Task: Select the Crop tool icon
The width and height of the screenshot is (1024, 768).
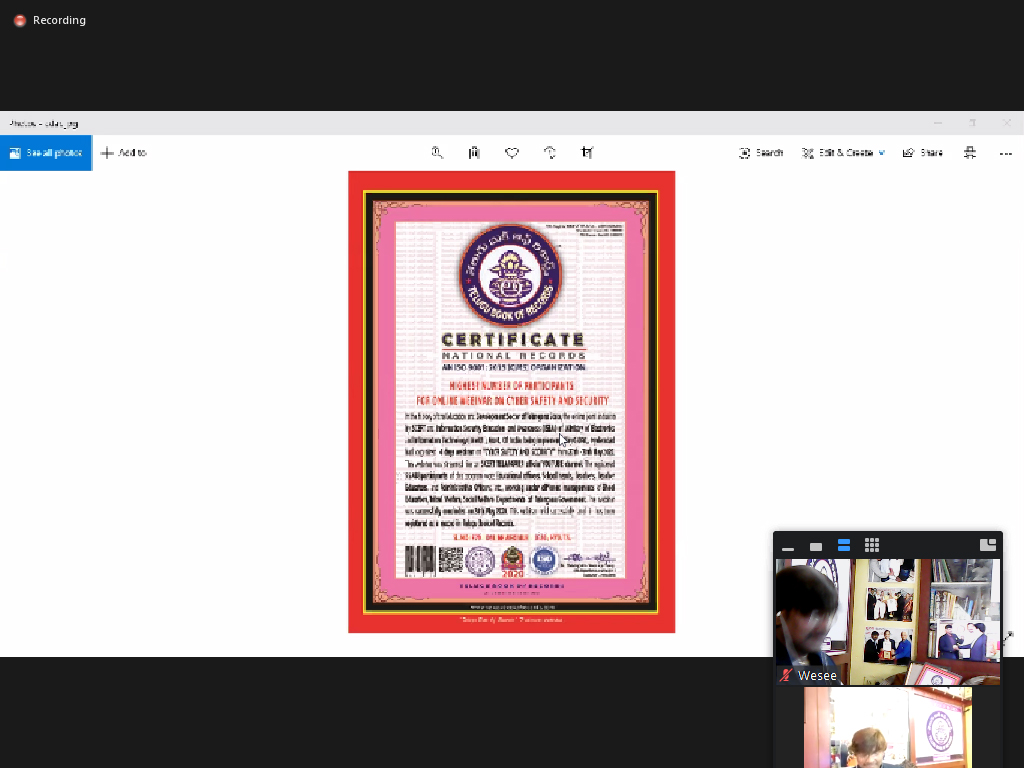Action: (x=587, y=153)
